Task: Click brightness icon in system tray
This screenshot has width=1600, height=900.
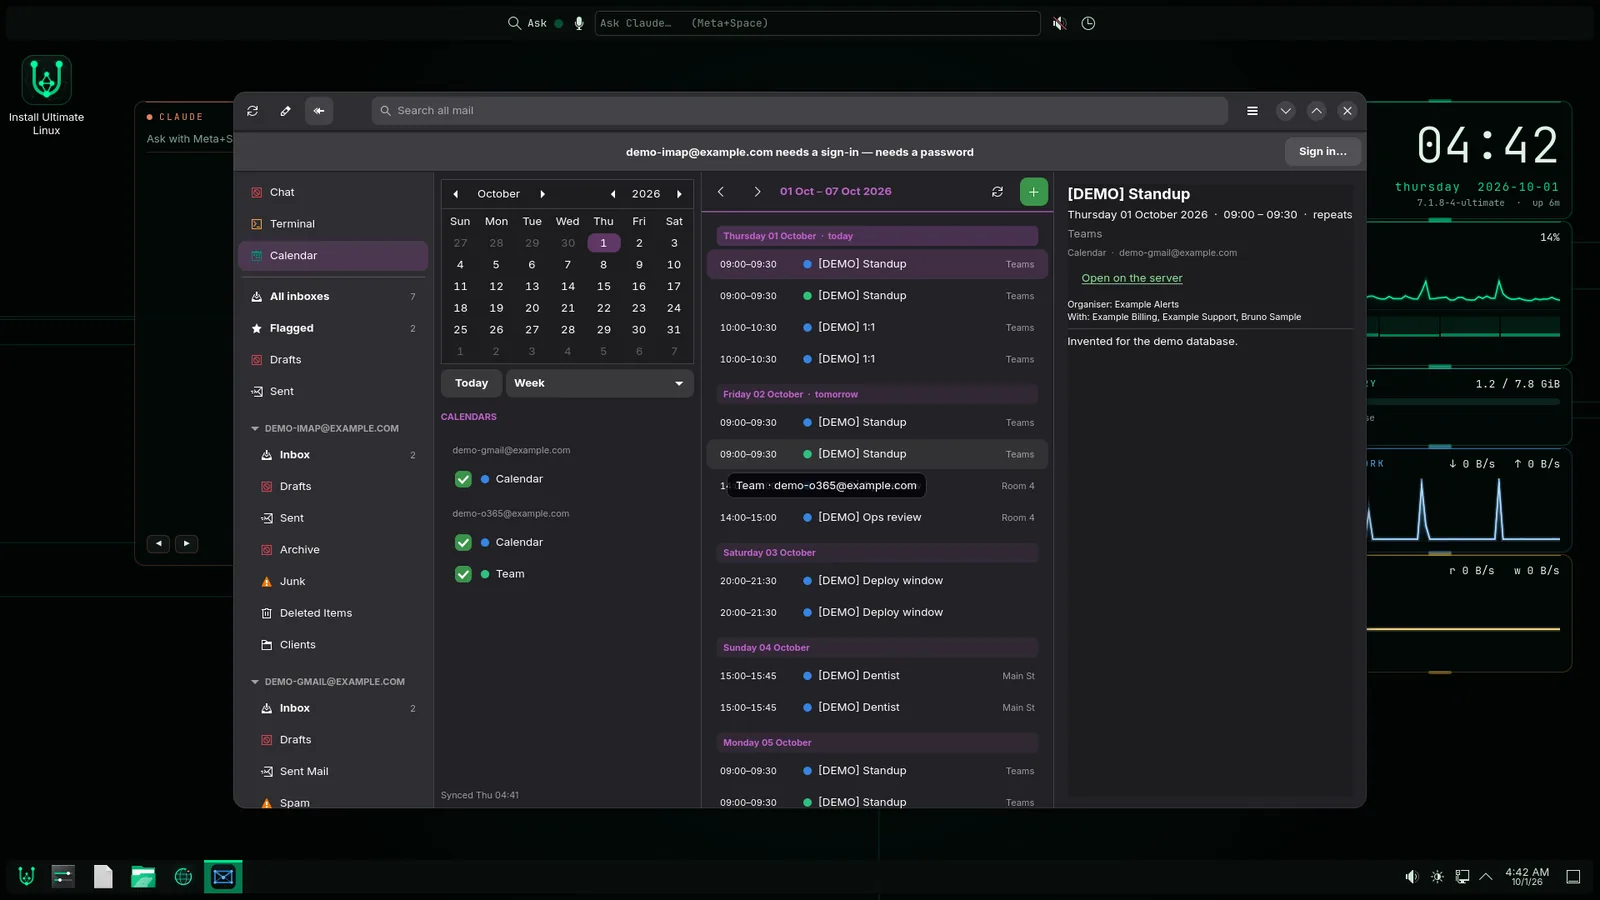Action: [1437, 877]
